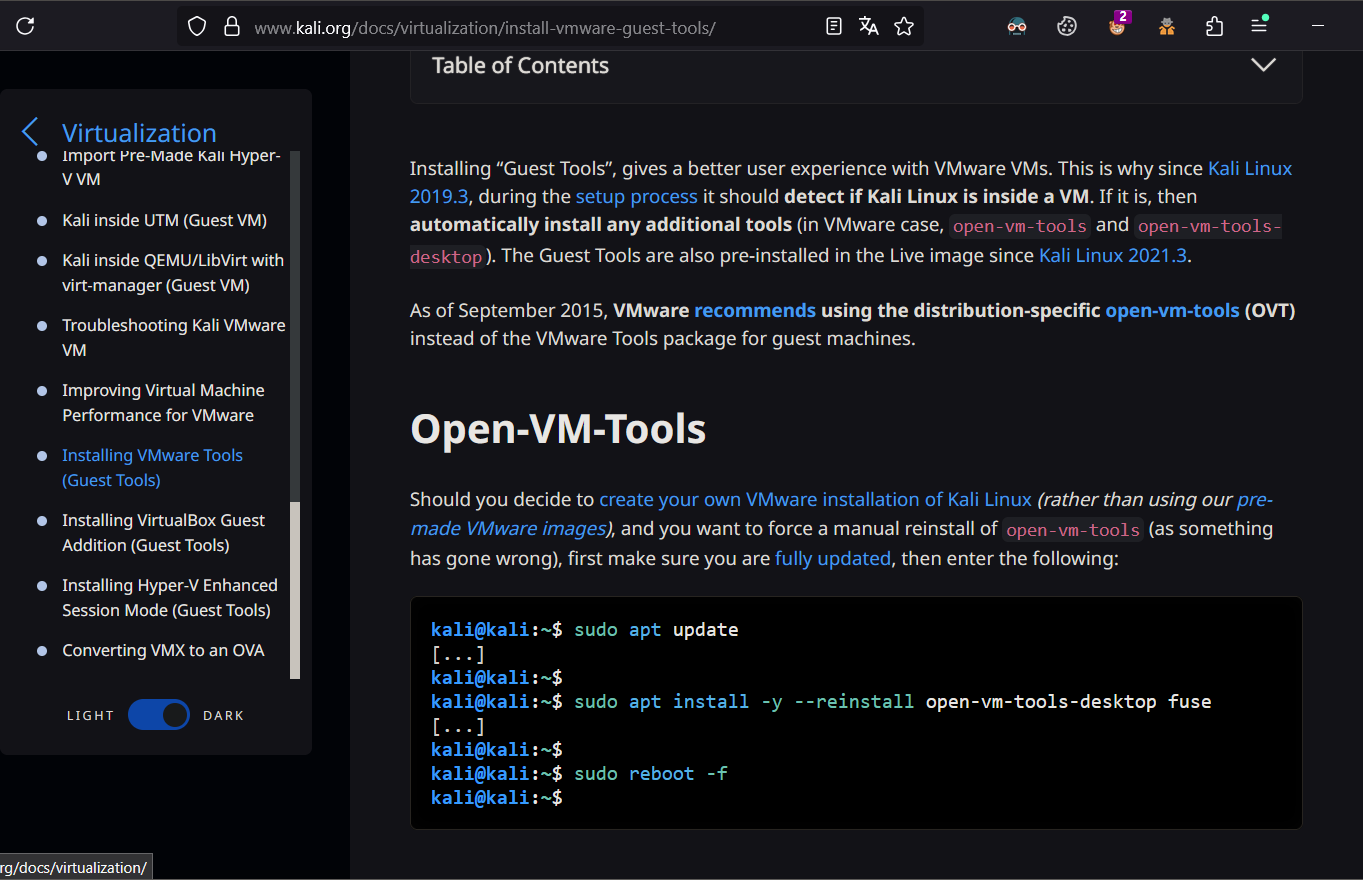This screenshot has width=1363, height=880.
Task: Reload the page with the refresh icon
Action: pyautogui.click(x=25, y=27)
